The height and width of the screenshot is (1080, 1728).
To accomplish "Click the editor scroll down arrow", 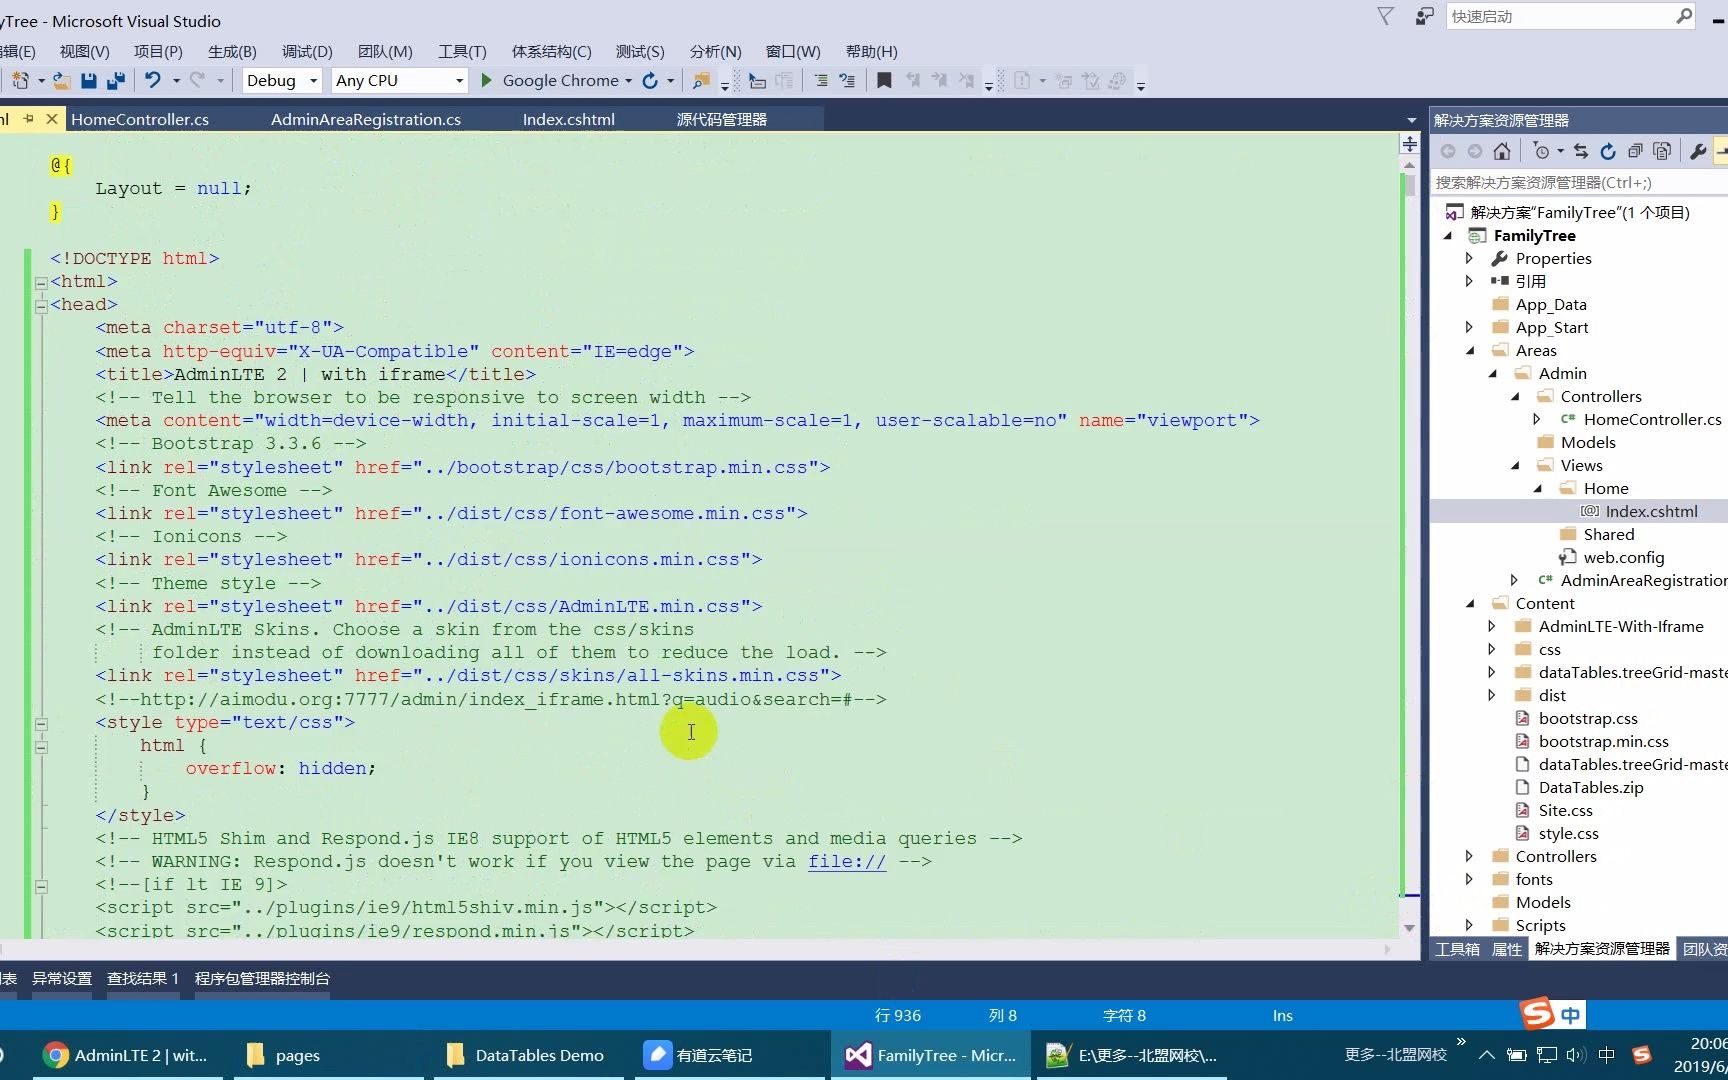I will click(x=1409, y=928).
